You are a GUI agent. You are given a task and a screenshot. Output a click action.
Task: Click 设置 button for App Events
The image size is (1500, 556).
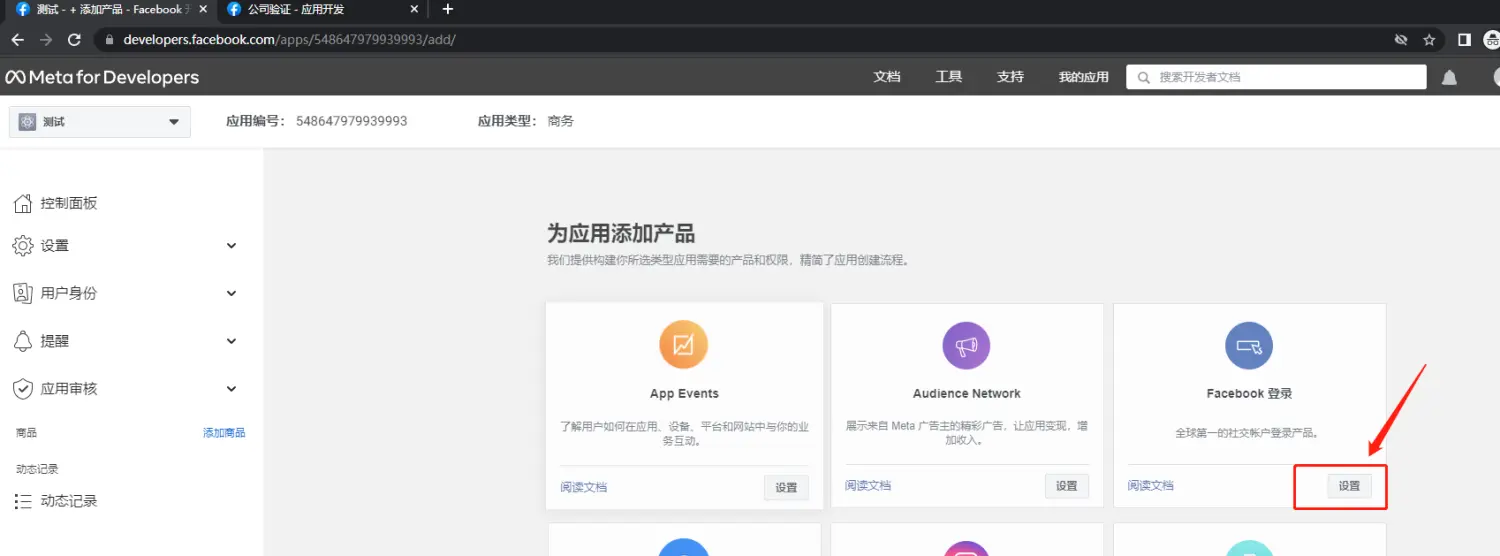786,488
